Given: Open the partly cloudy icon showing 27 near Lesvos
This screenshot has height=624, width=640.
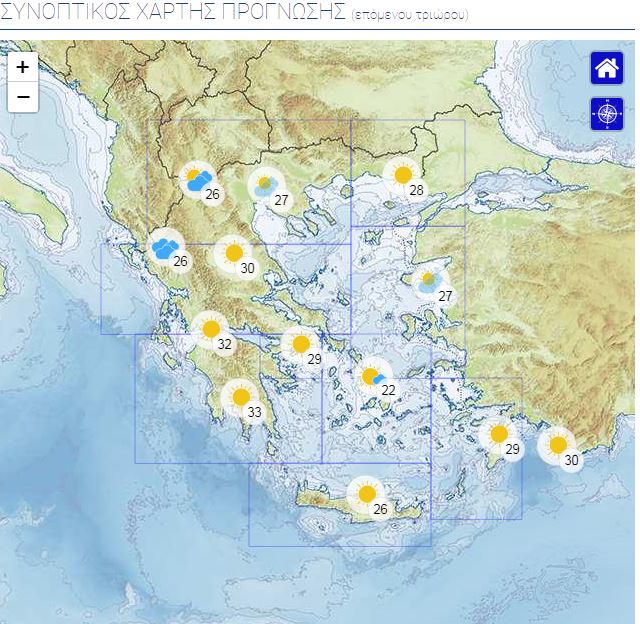Looking at the screenshot, I should pyautogui.click(x=429, y=281).
